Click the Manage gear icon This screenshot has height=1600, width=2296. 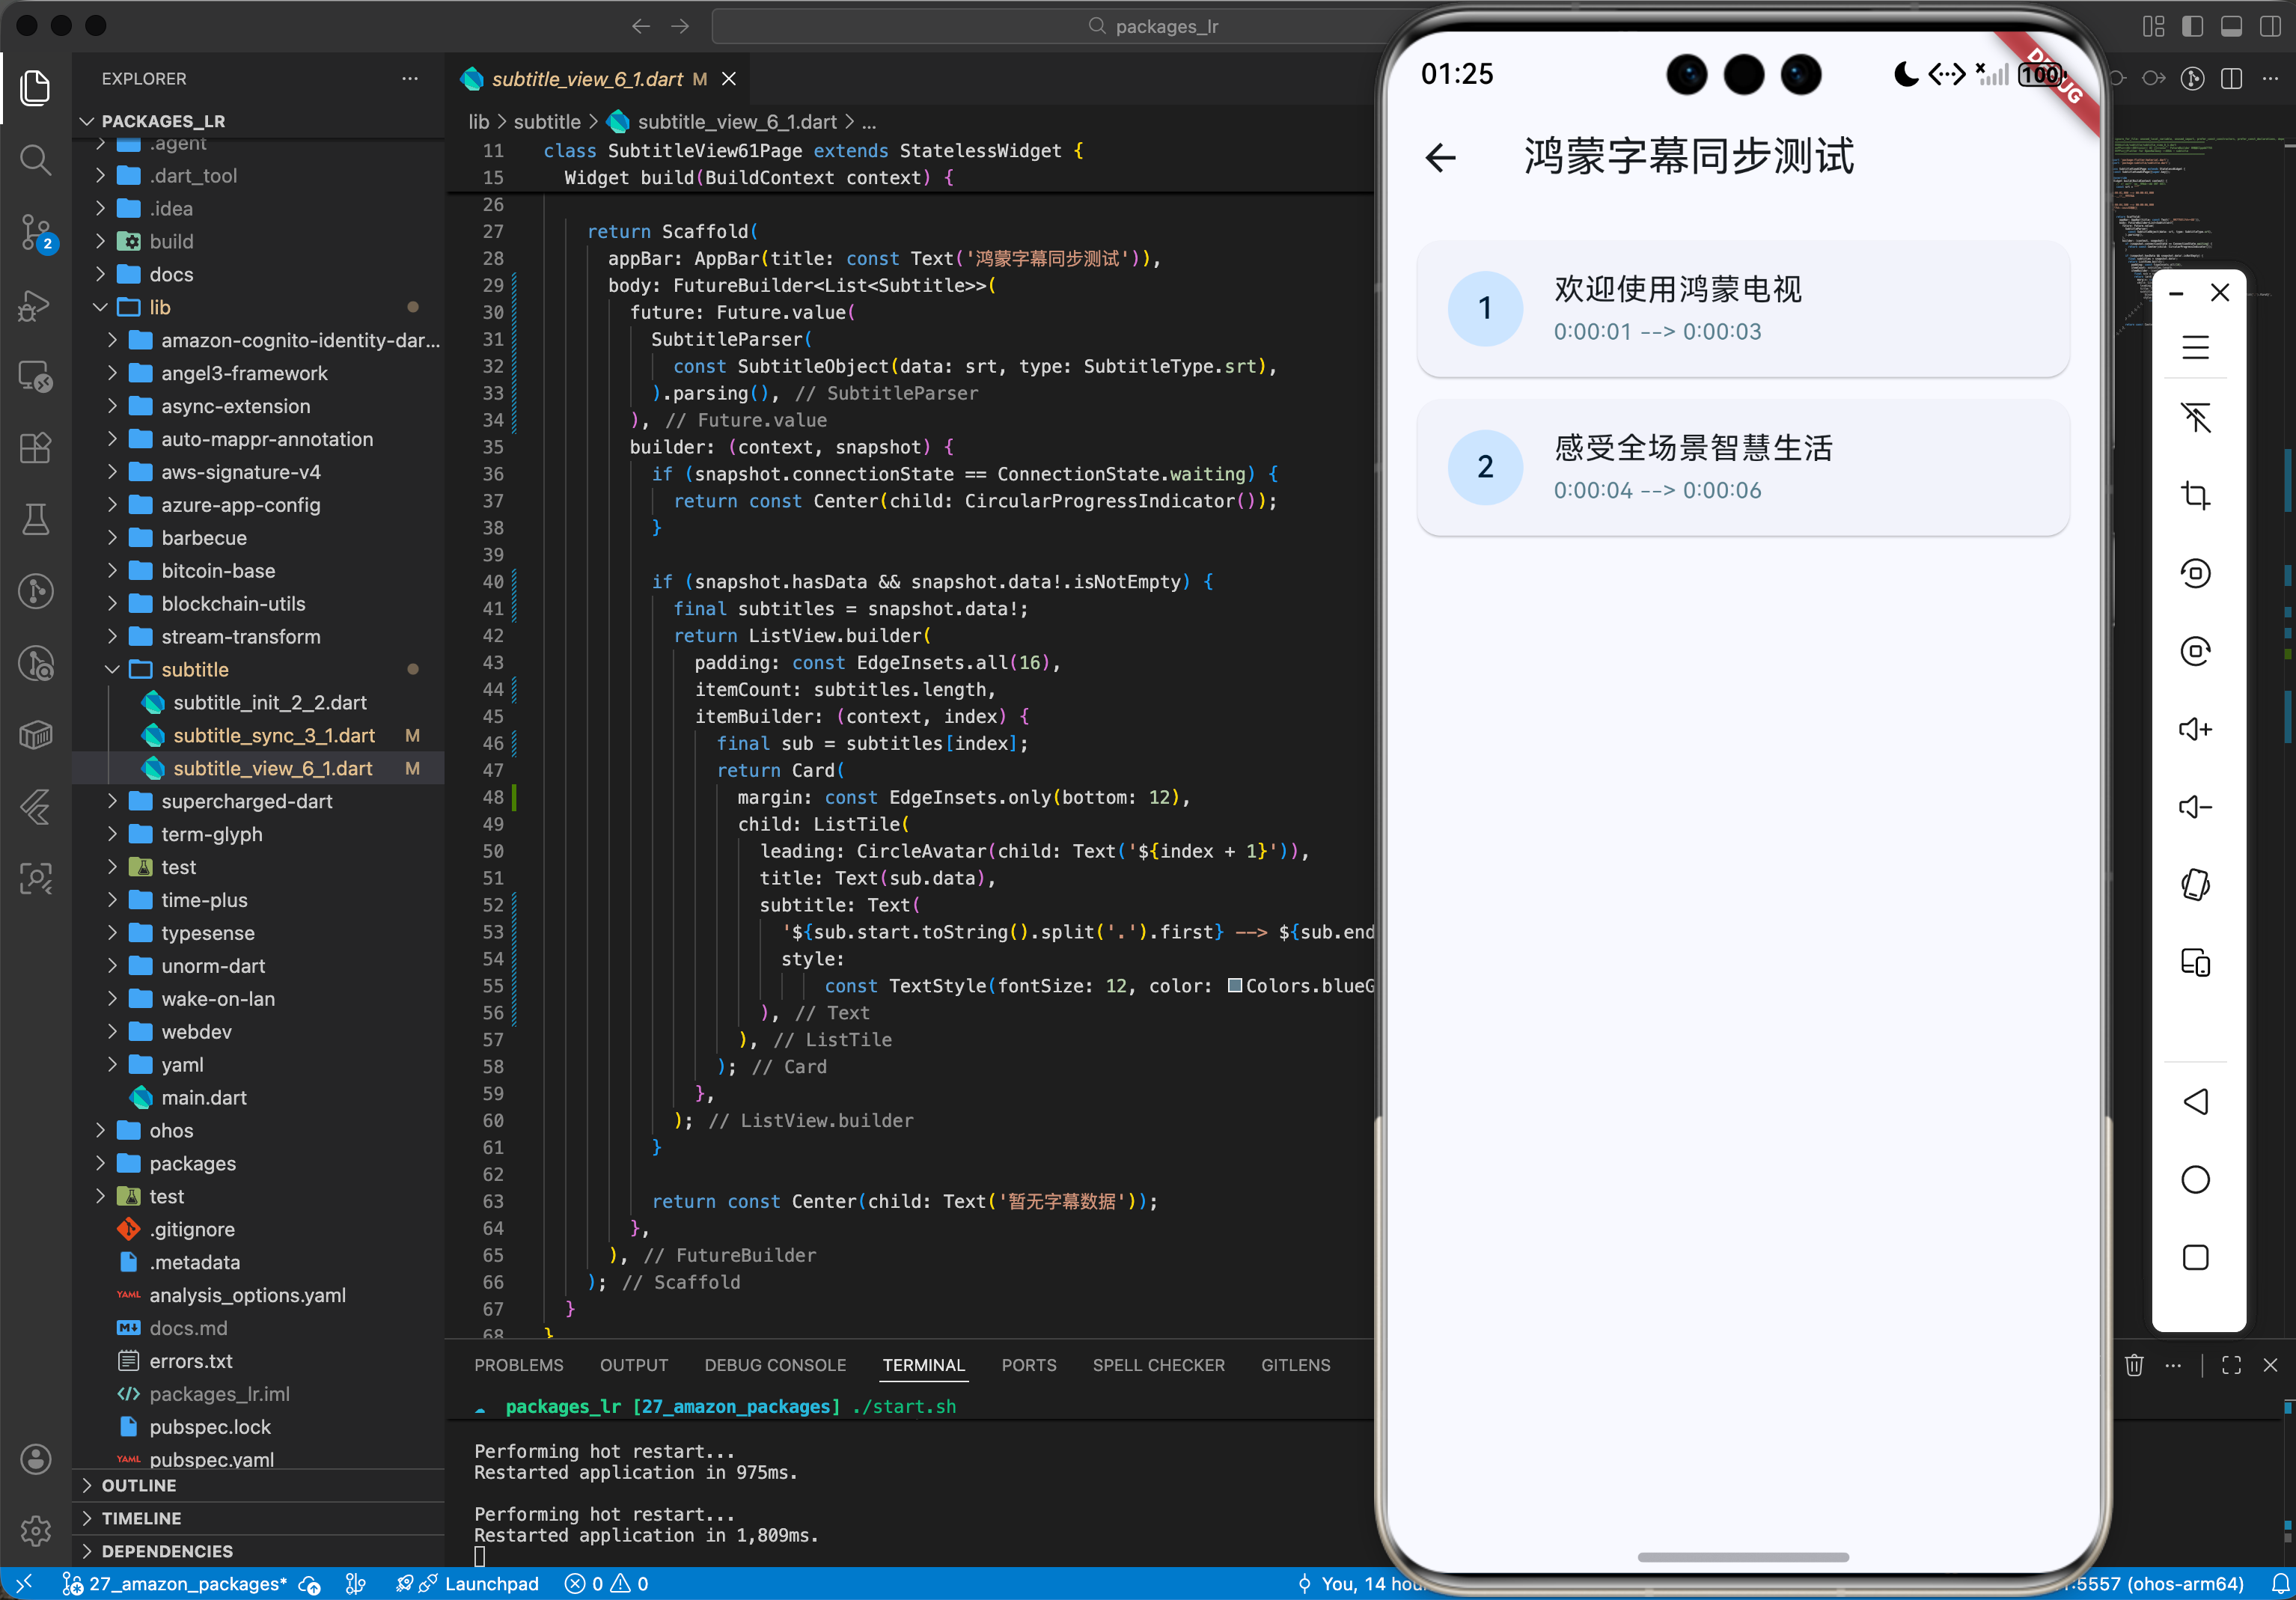tap(36, 1530)
